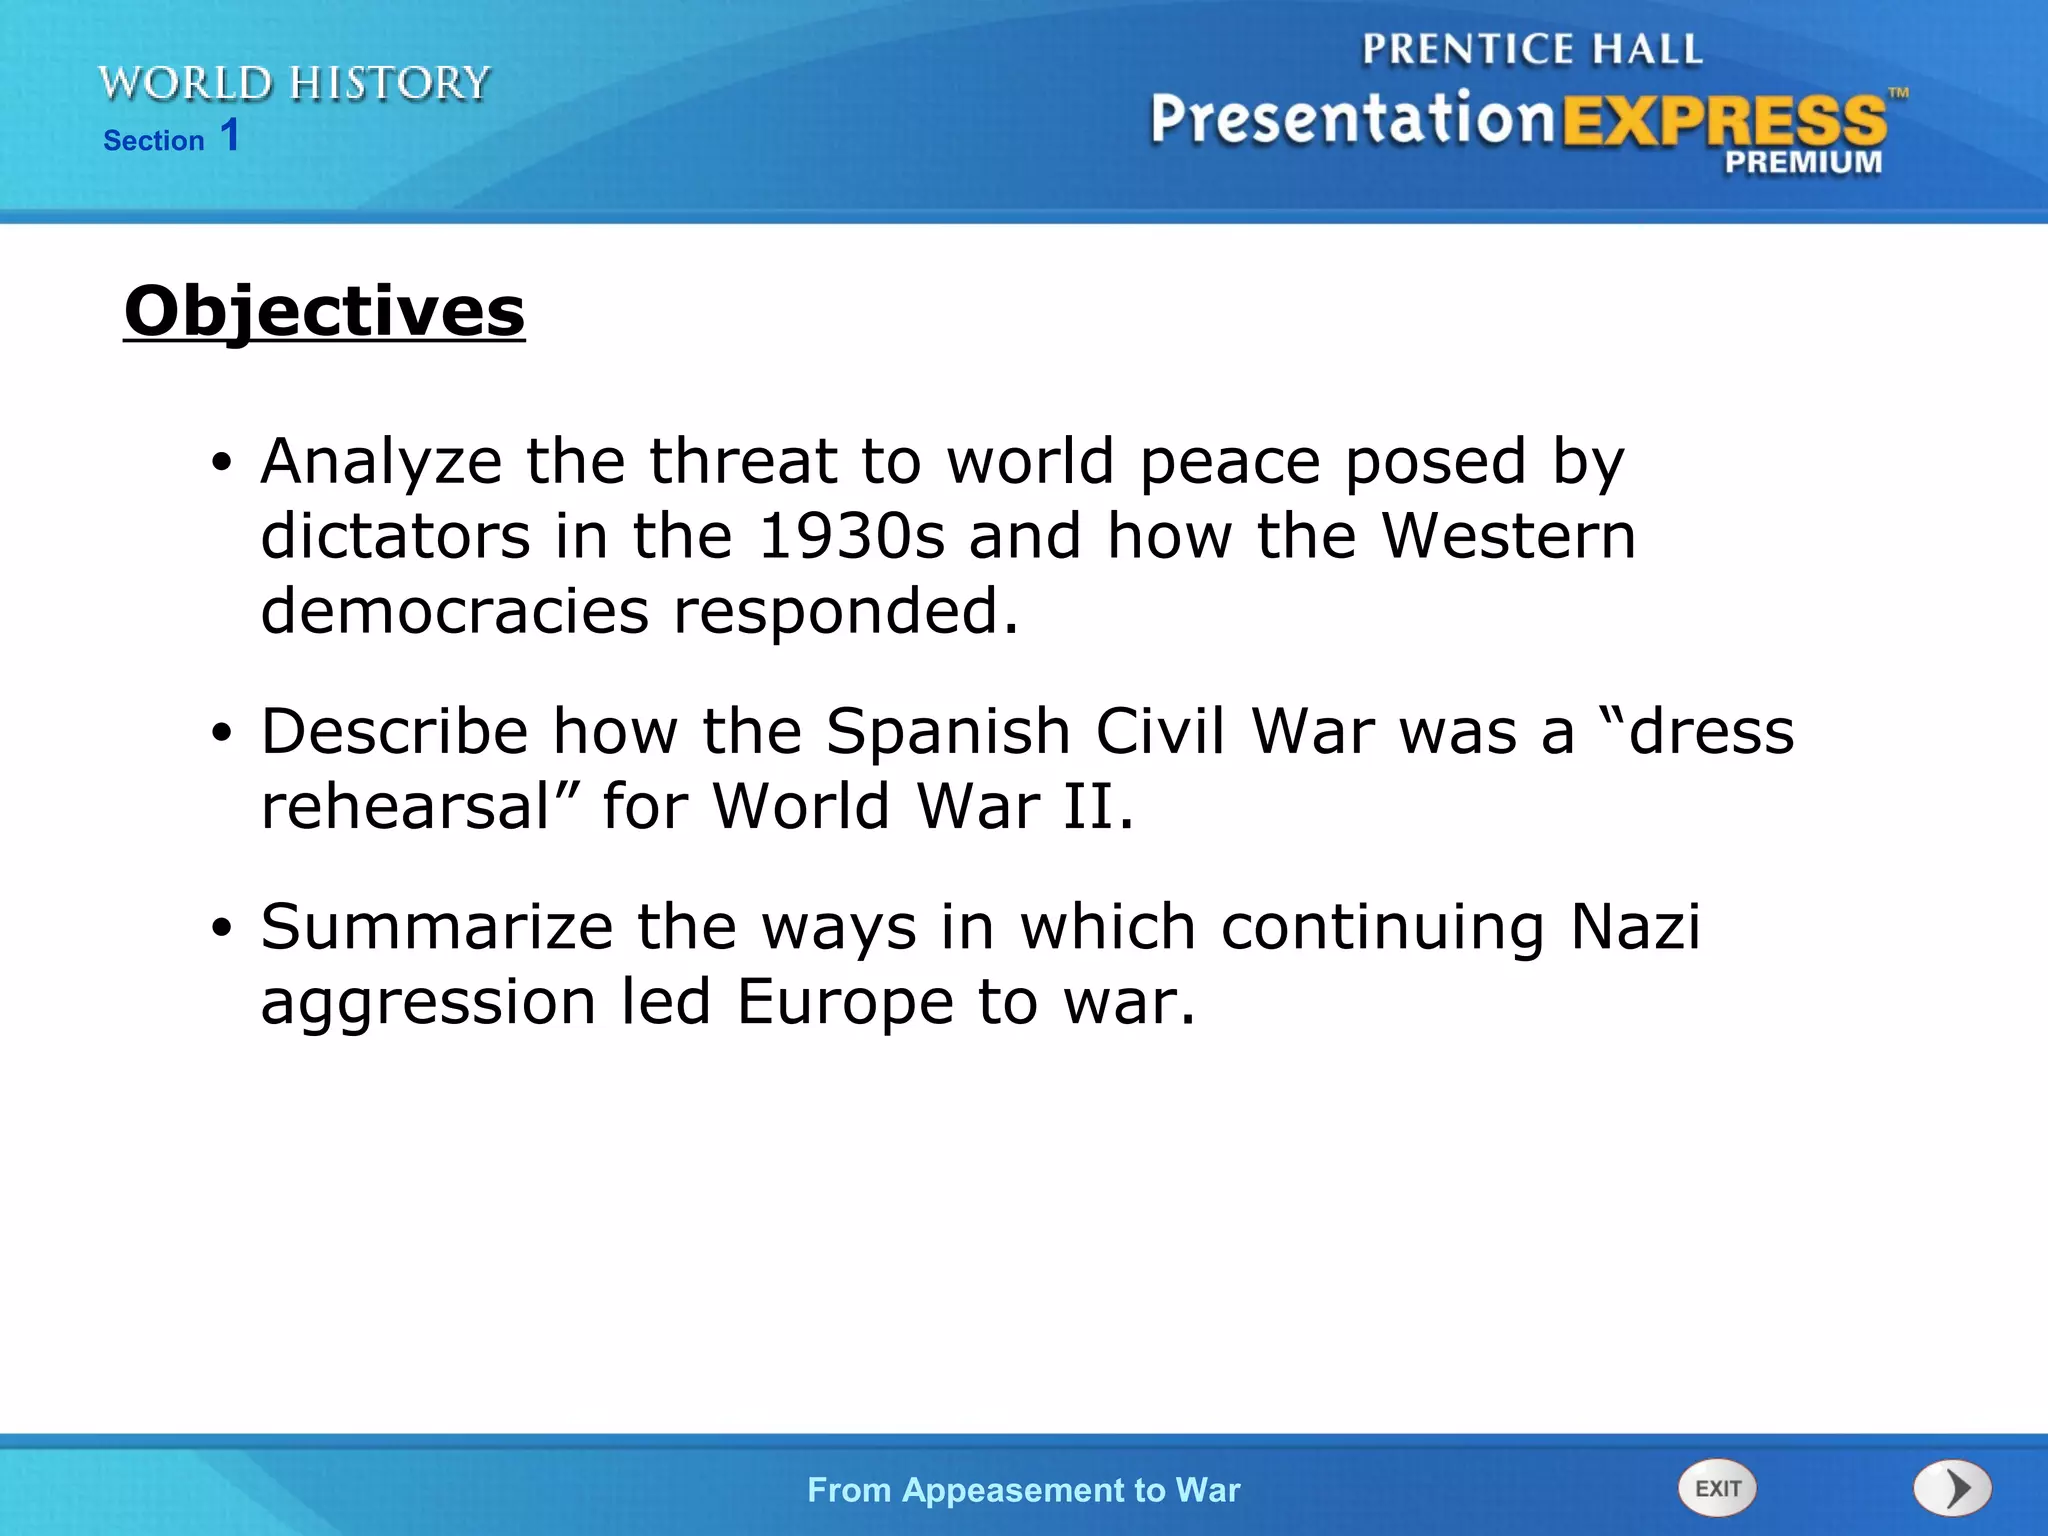Click the Objectives heading
This screenshot has height=1536, width=2048.
(324, 311)
